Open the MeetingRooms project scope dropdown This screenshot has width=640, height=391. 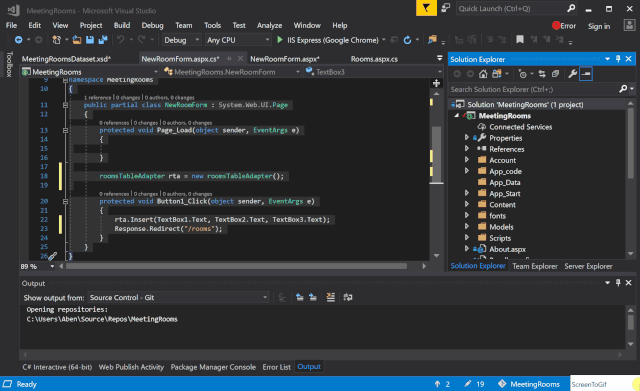pyautogui.click(x=90, y=72)
